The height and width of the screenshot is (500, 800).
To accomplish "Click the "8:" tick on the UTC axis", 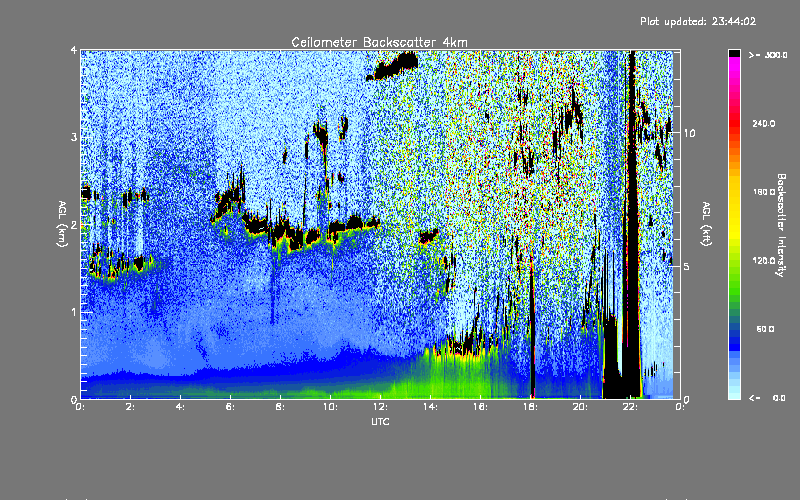I will click(281, 407).
